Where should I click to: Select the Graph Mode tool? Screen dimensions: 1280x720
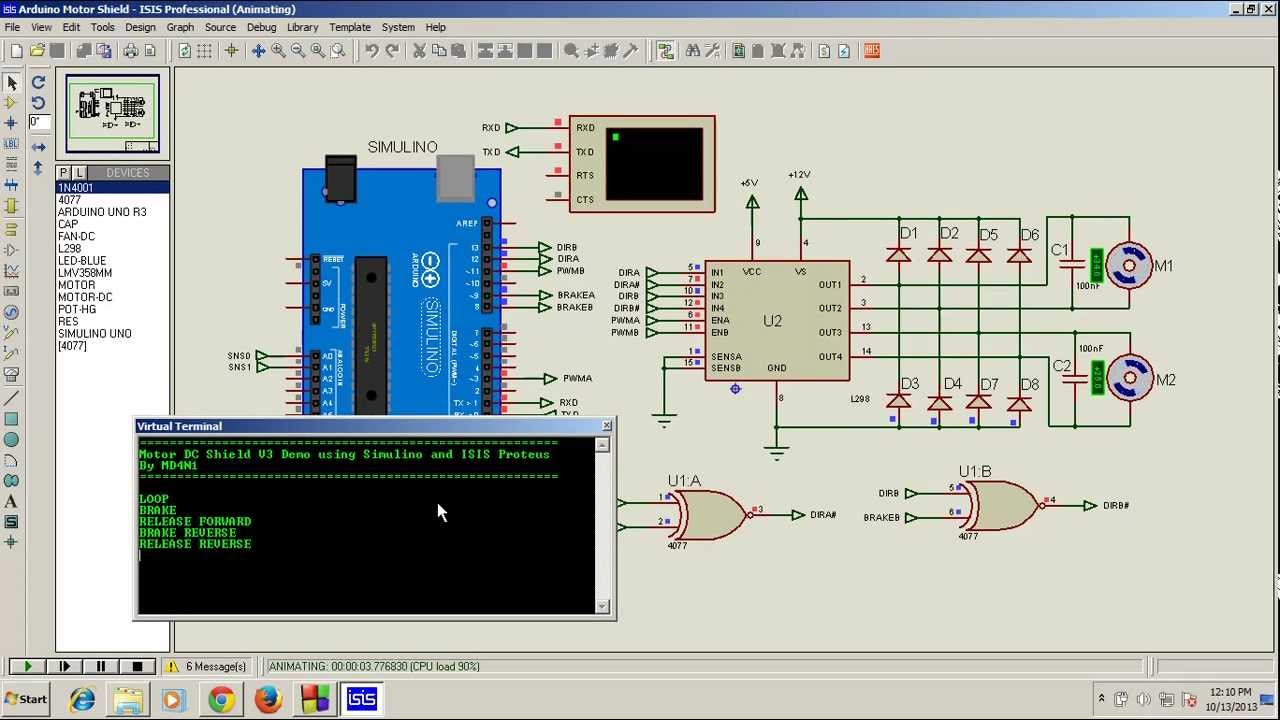coord(12,270)
